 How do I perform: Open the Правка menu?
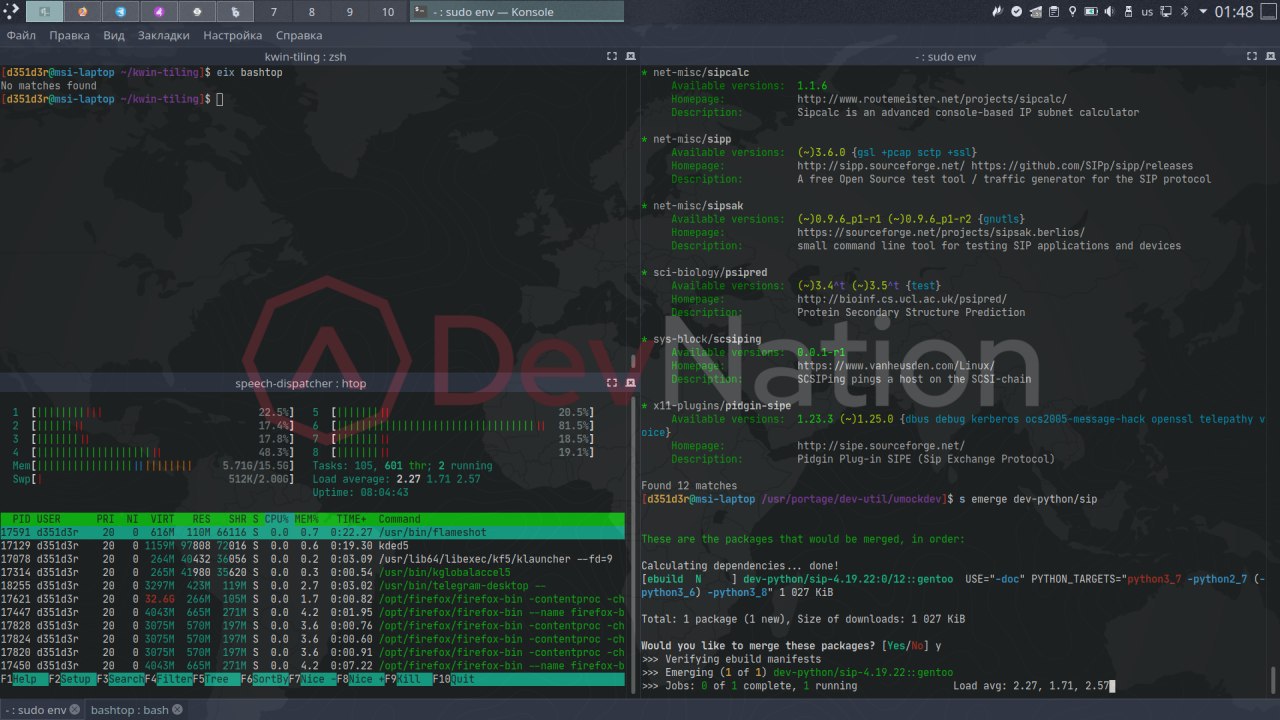pyautogui.click(x=69, y=35)
